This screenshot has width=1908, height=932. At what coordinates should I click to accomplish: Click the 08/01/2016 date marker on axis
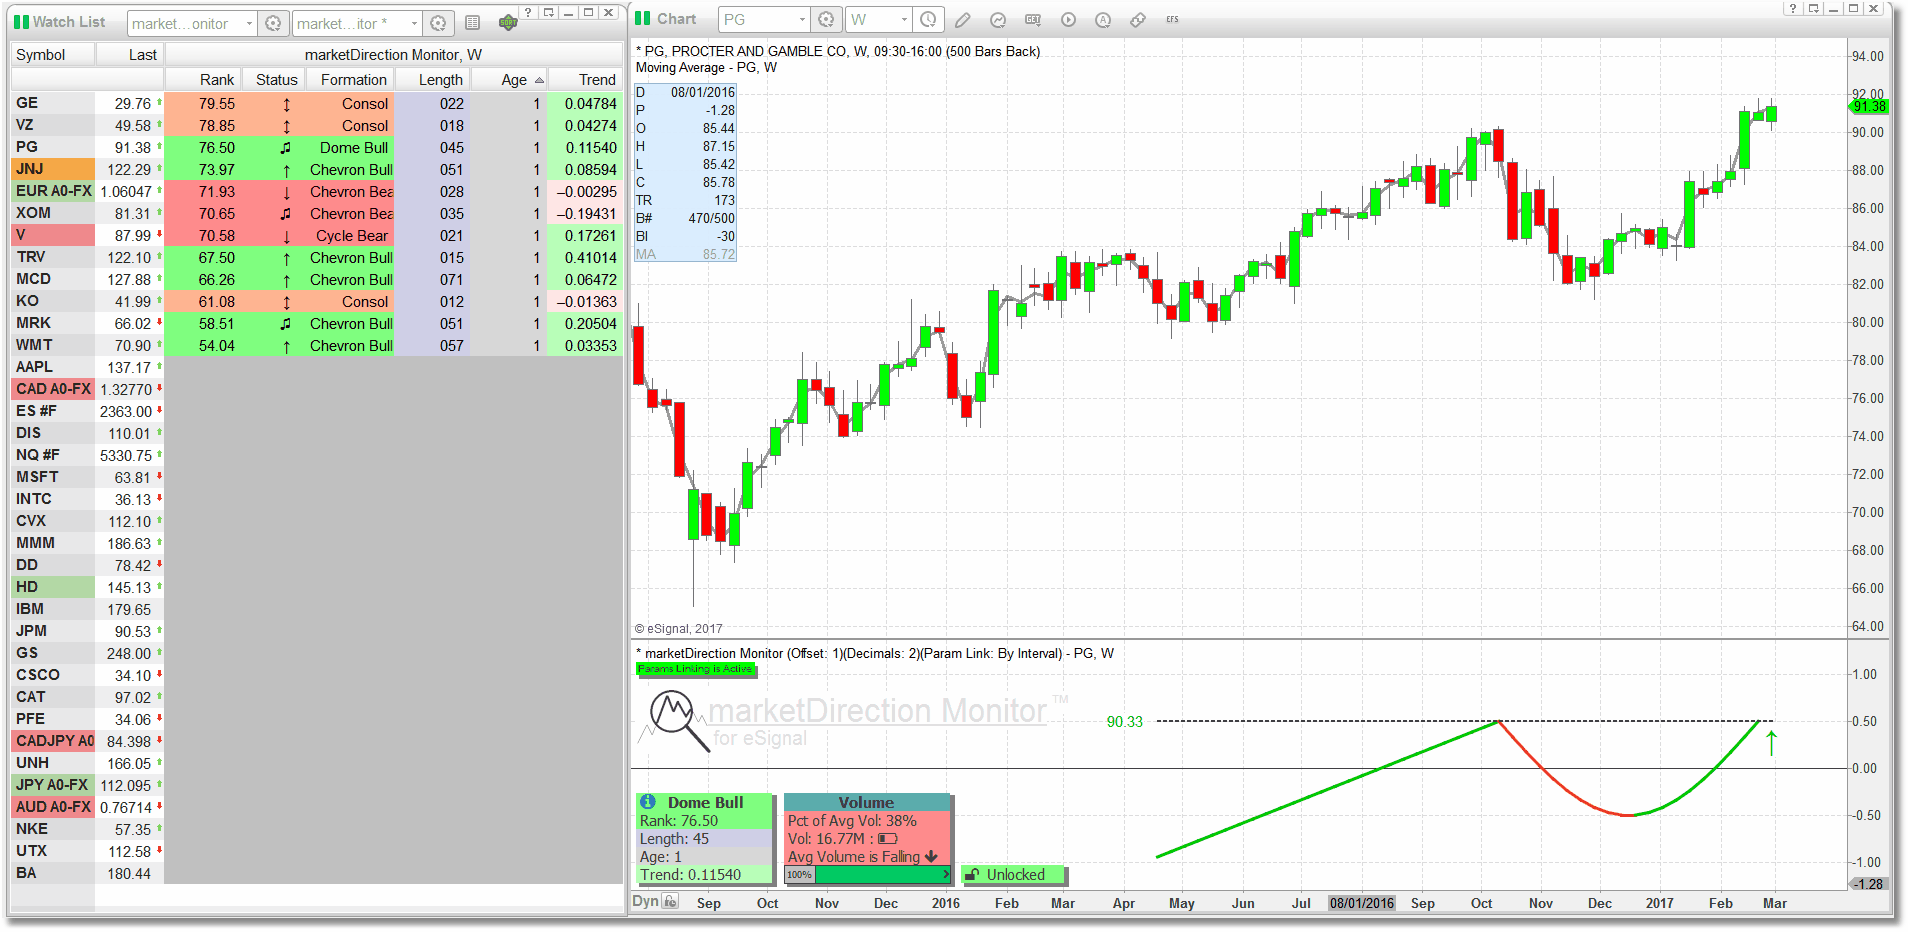1361,903
